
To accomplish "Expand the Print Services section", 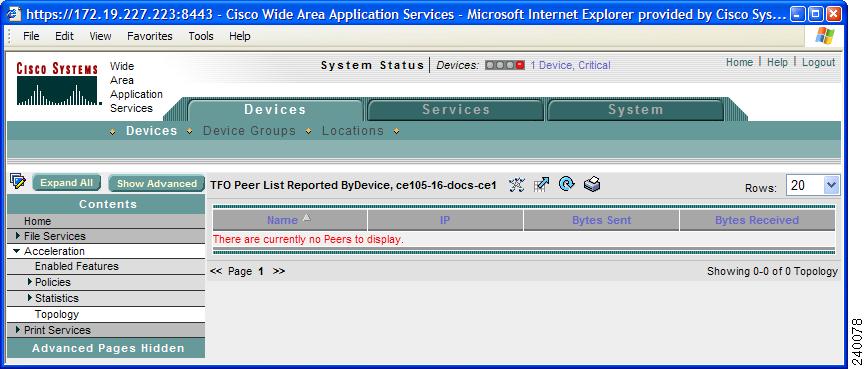I will click(x=18, y=330).
